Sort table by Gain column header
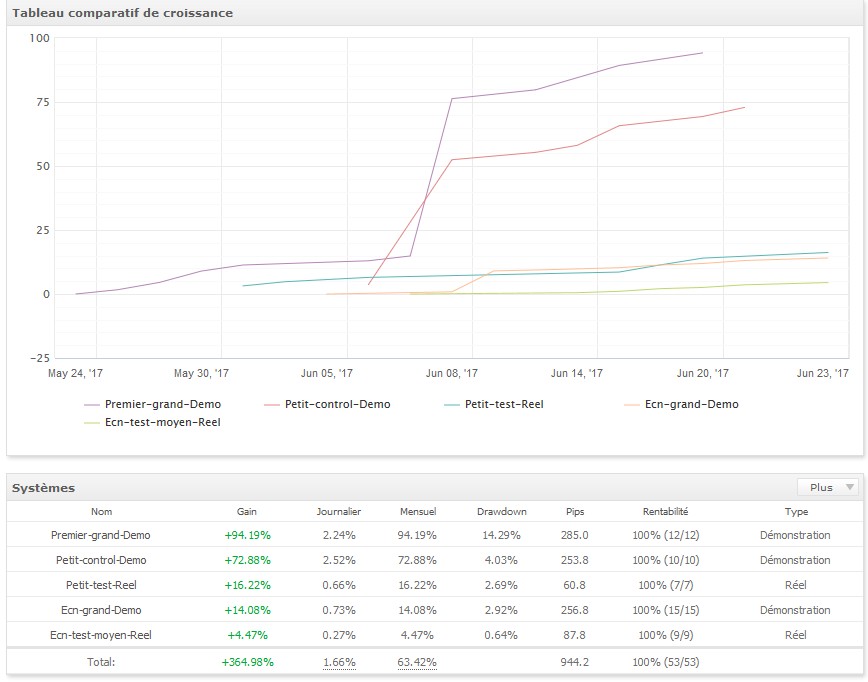This screenshot has height=682, width=868. [247, 512]
